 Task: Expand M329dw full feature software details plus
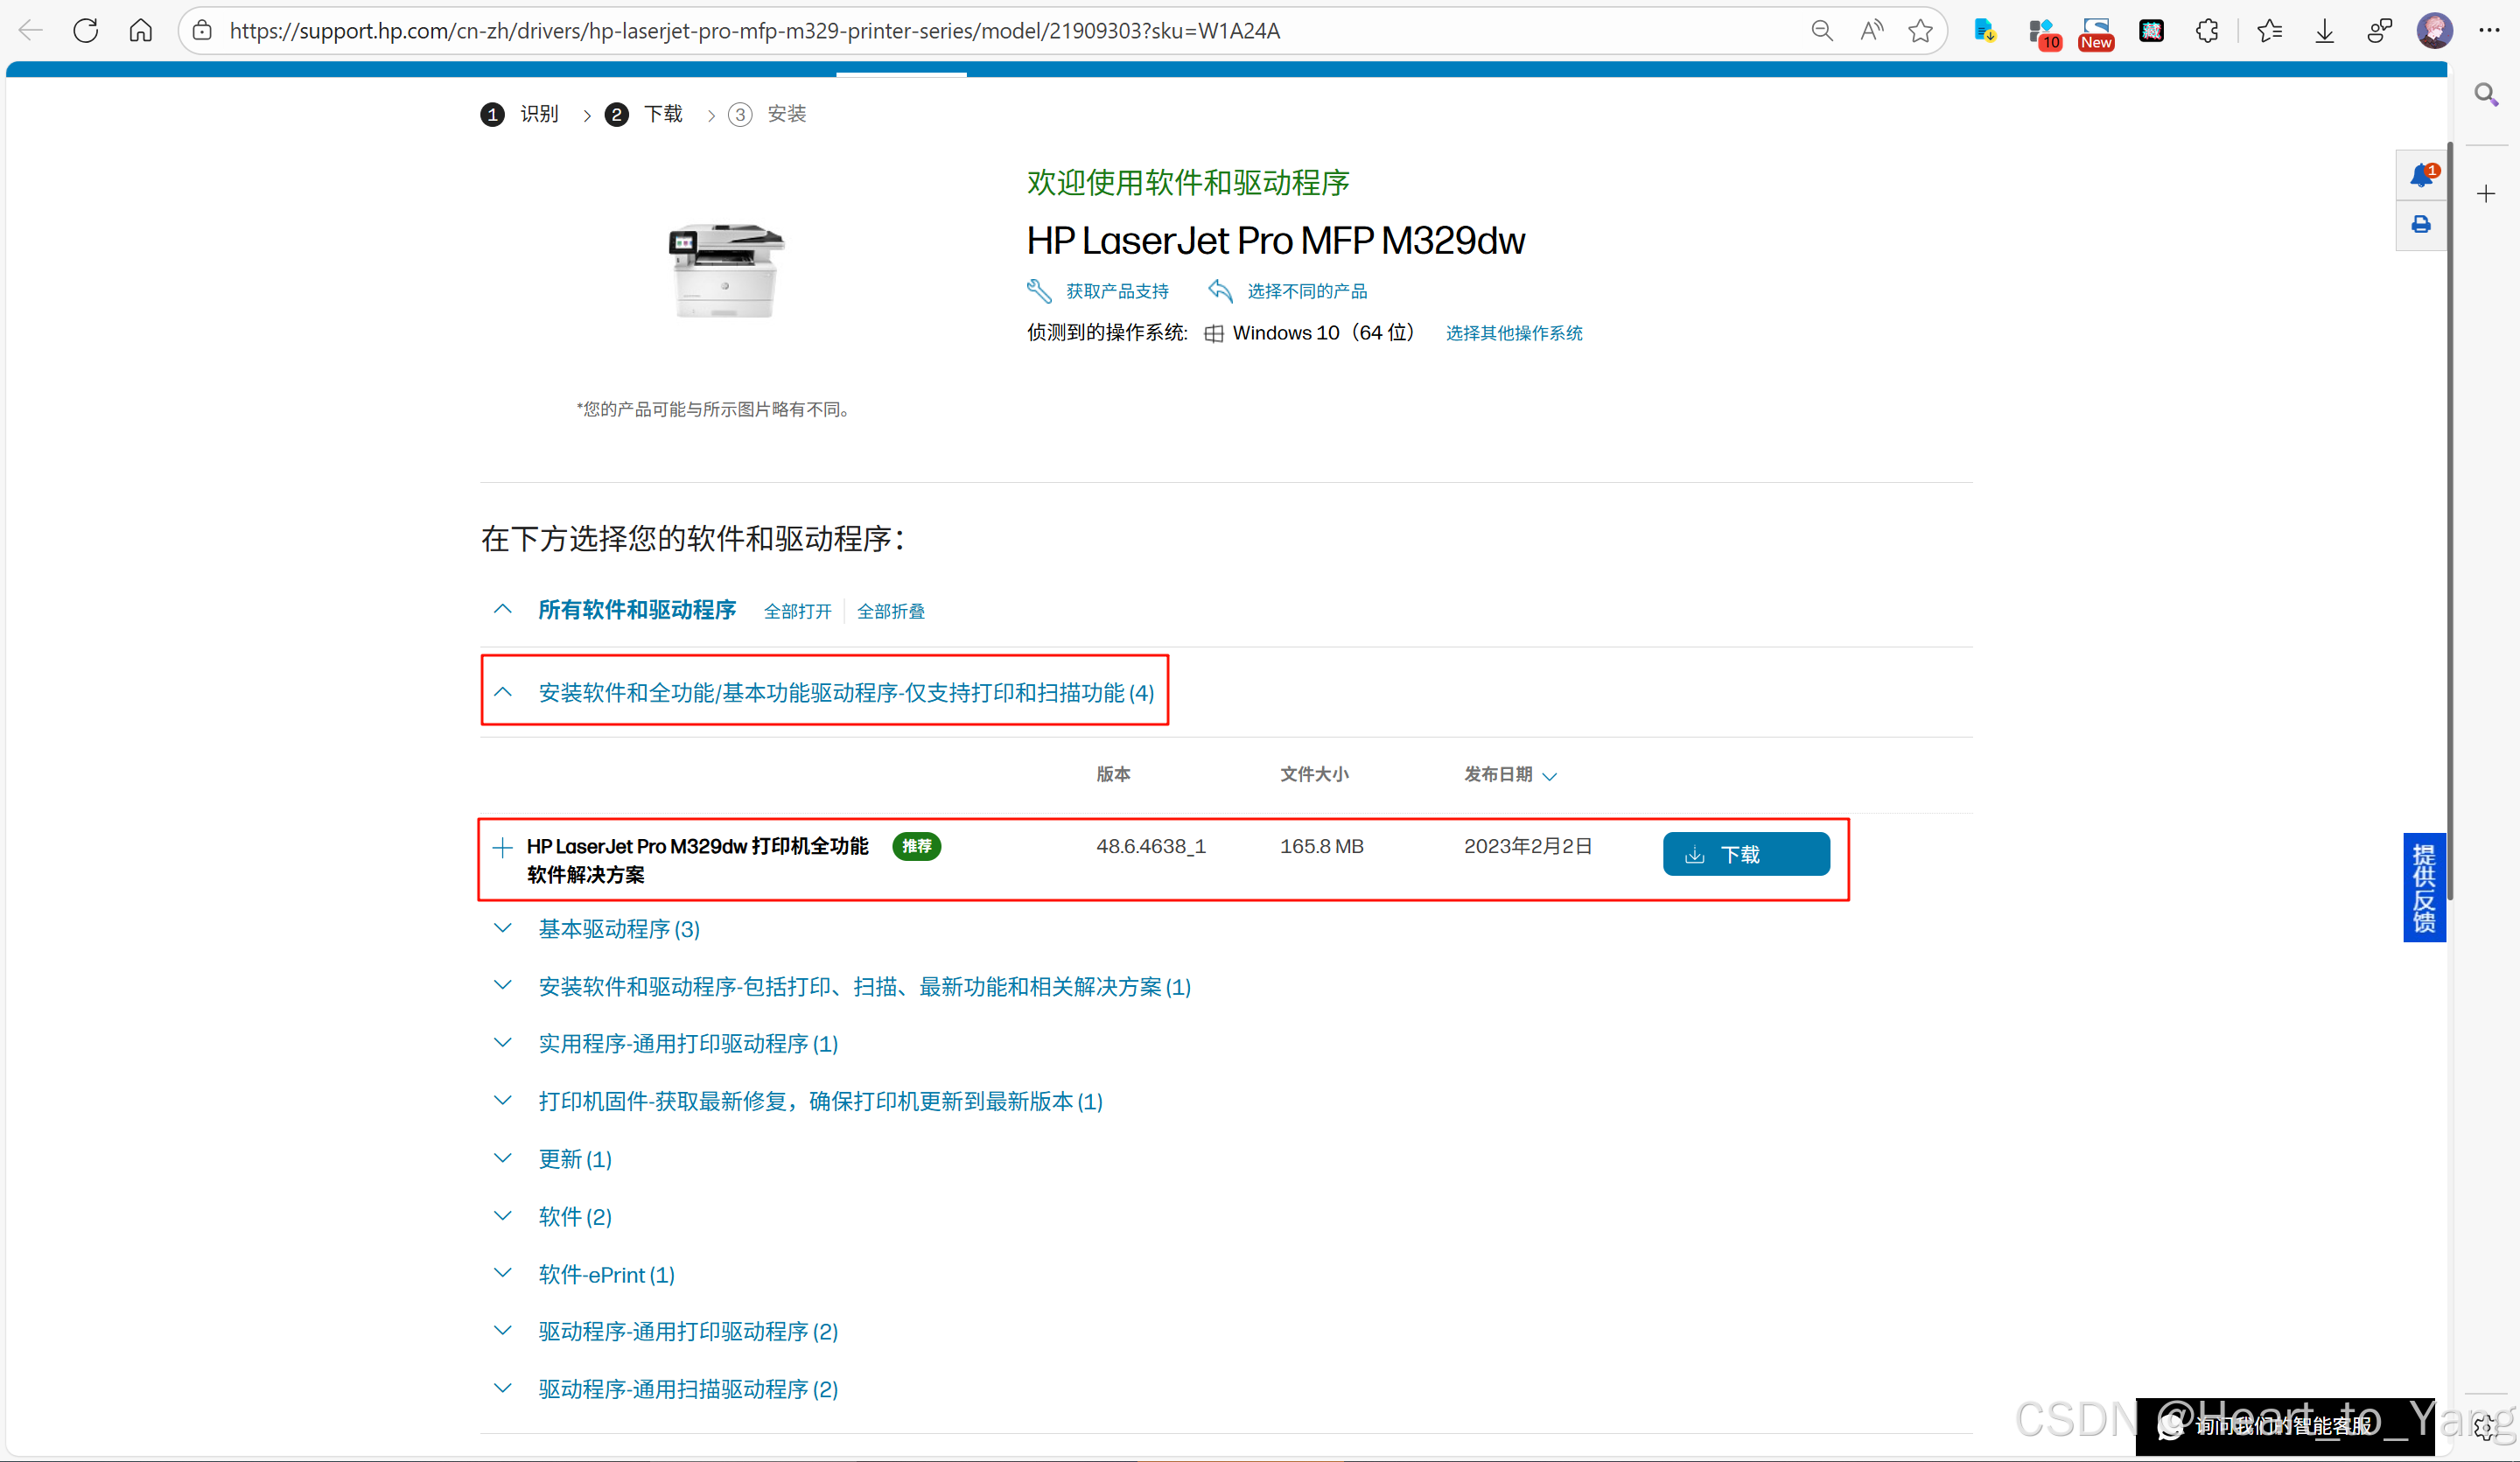coord(503,848)
